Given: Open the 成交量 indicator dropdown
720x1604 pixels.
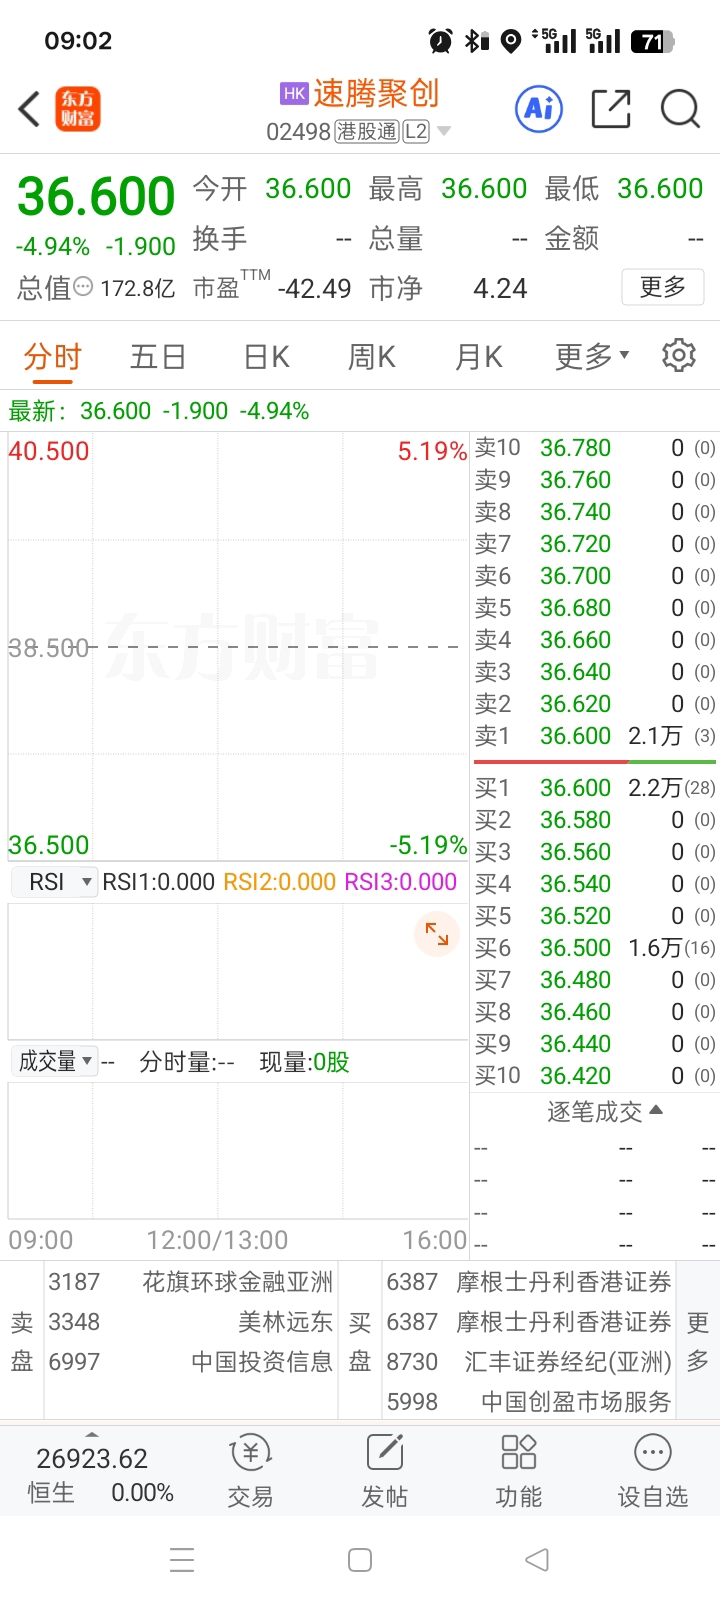Looking at the screenshot, I should point(54,1062).
